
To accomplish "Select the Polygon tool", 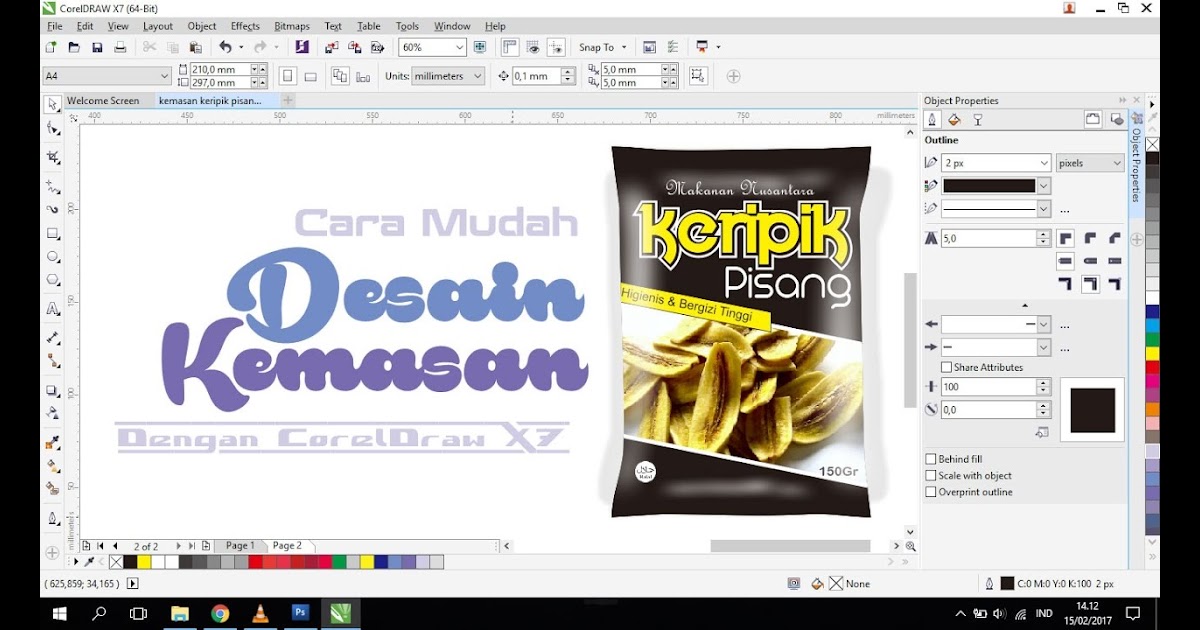I will (x=53, y=281).
